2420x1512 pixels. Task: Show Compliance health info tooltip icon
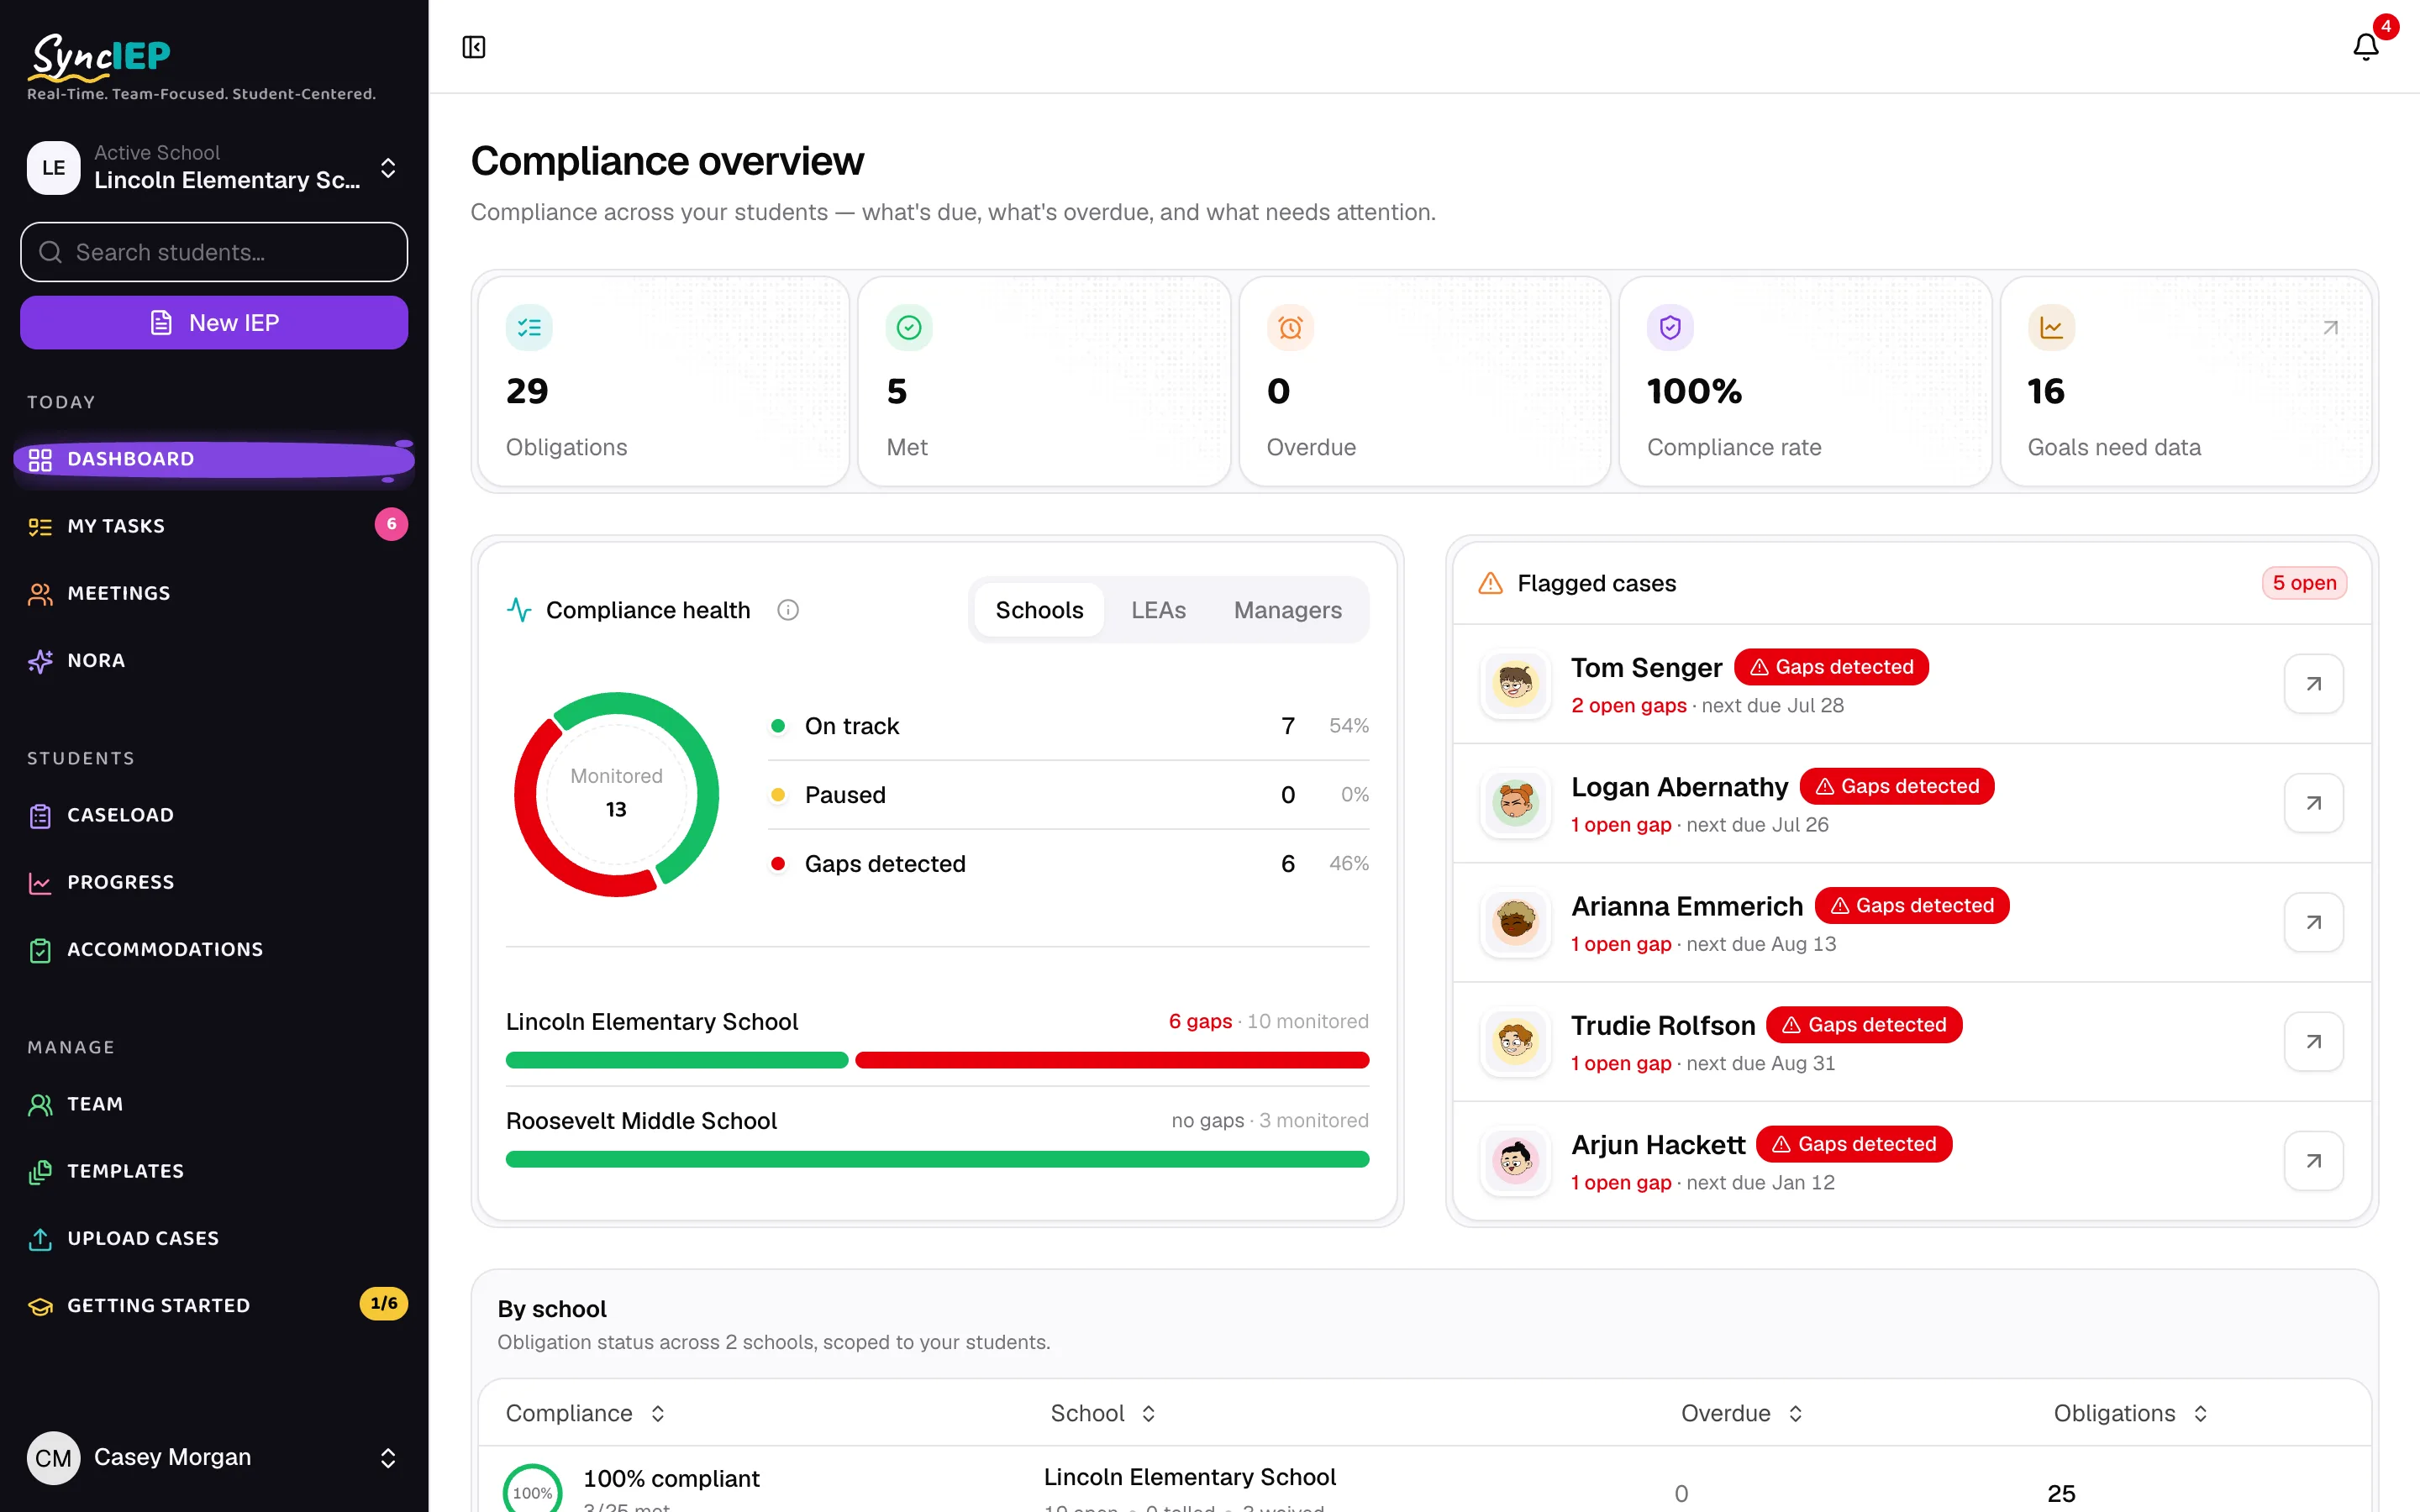point(788,610)
